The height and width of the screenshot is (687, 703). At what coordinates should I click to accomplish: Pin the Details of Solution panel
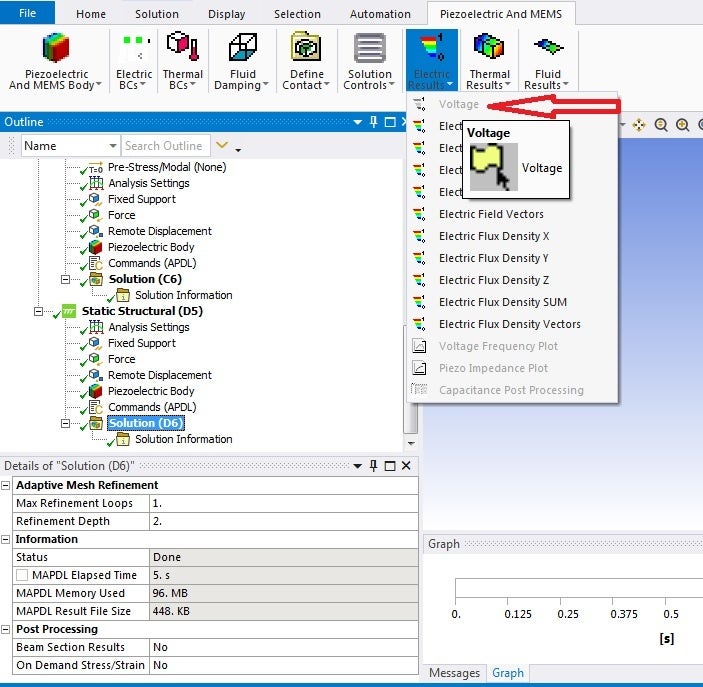tap(374, 466)
